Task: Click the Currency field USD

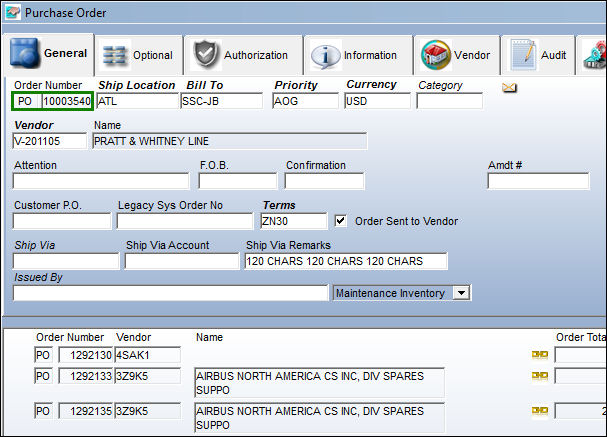Action: point(377,101)
